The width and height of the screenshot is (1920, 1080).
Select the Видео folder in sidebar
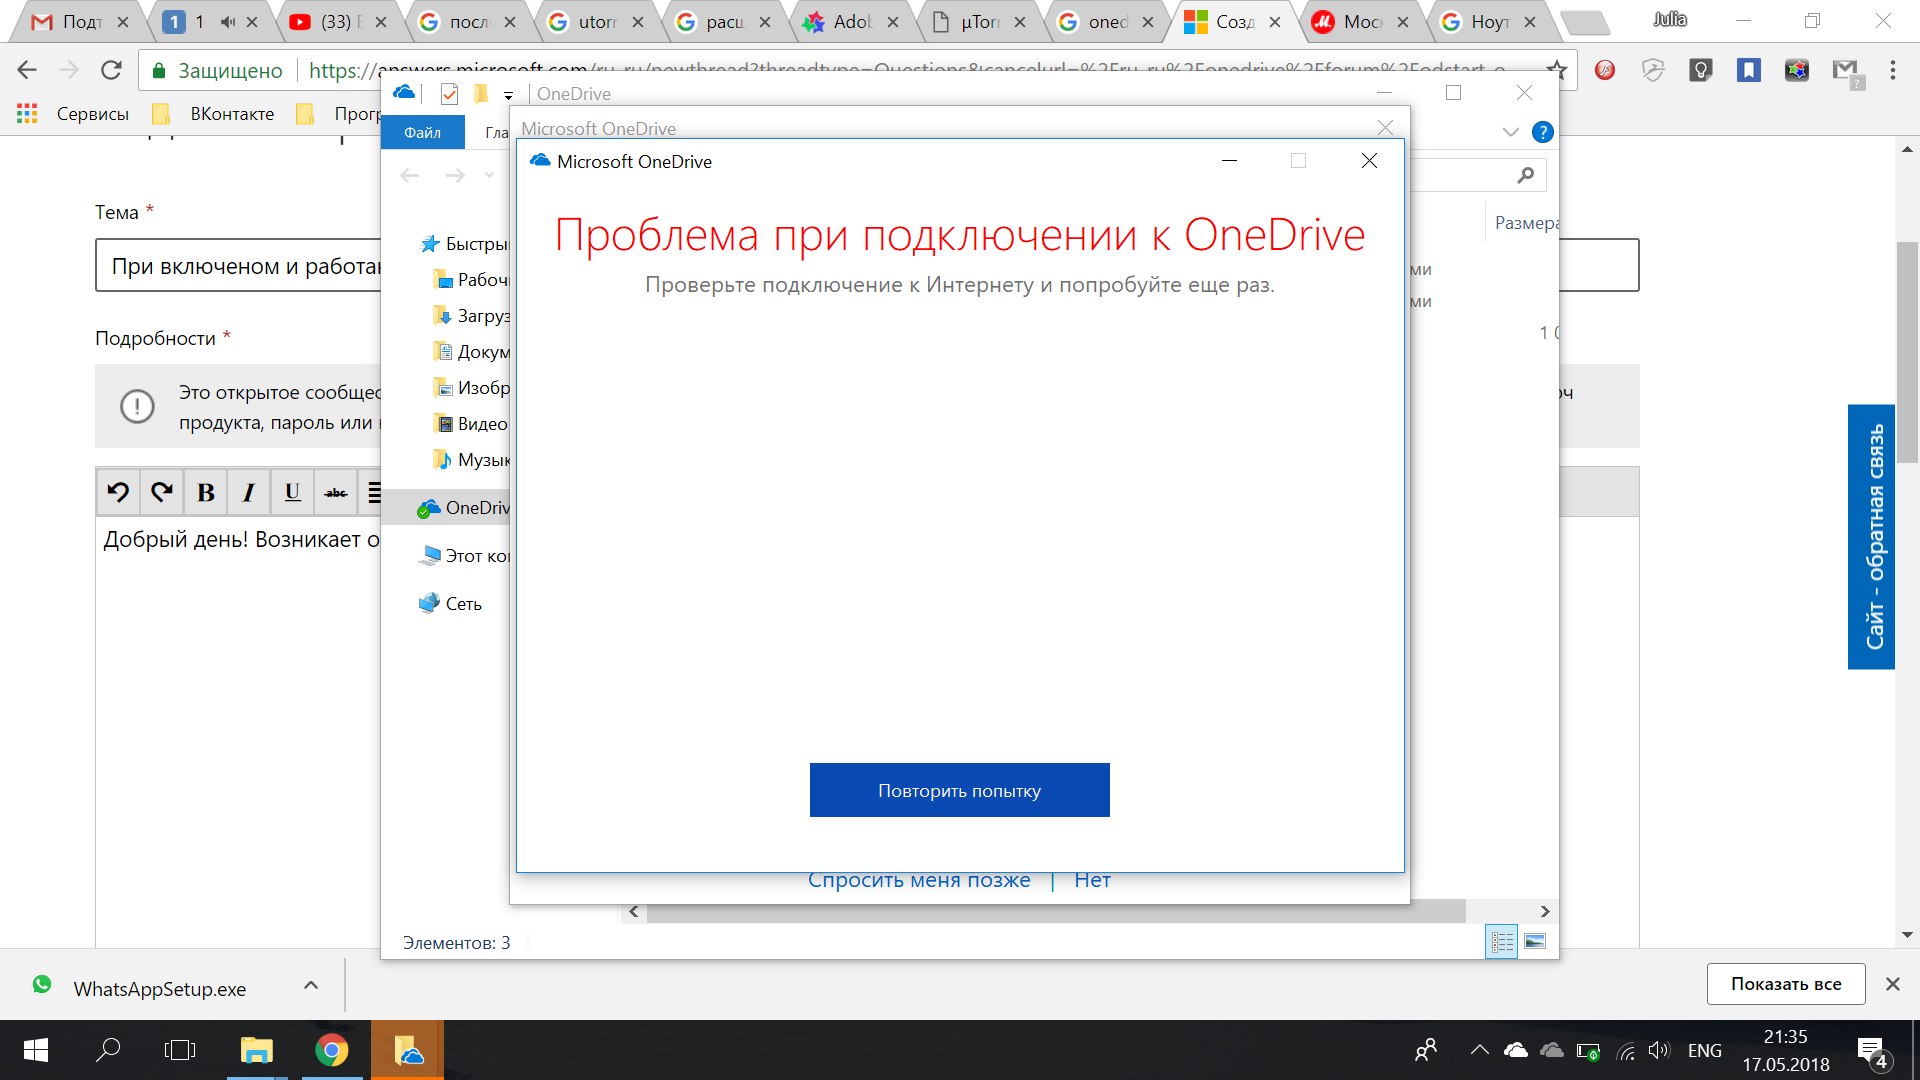click(470, 424)
